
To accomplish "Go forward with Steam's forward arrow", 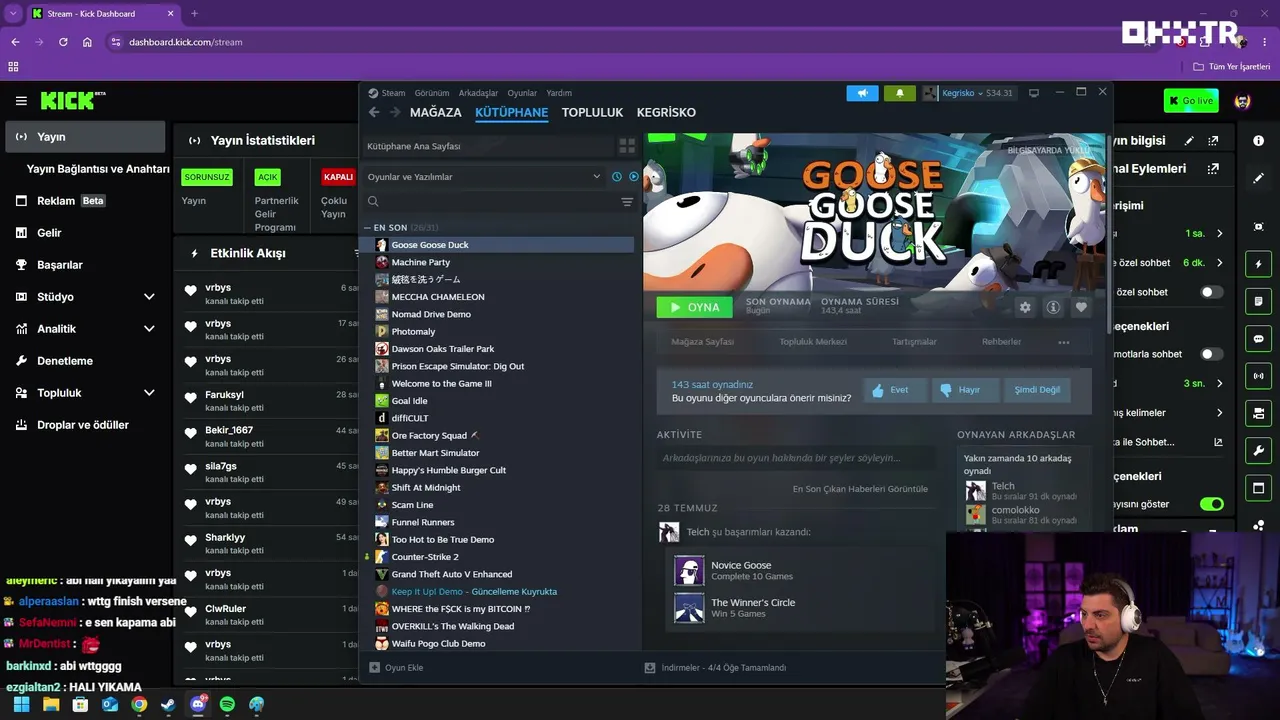I will 394,112.
